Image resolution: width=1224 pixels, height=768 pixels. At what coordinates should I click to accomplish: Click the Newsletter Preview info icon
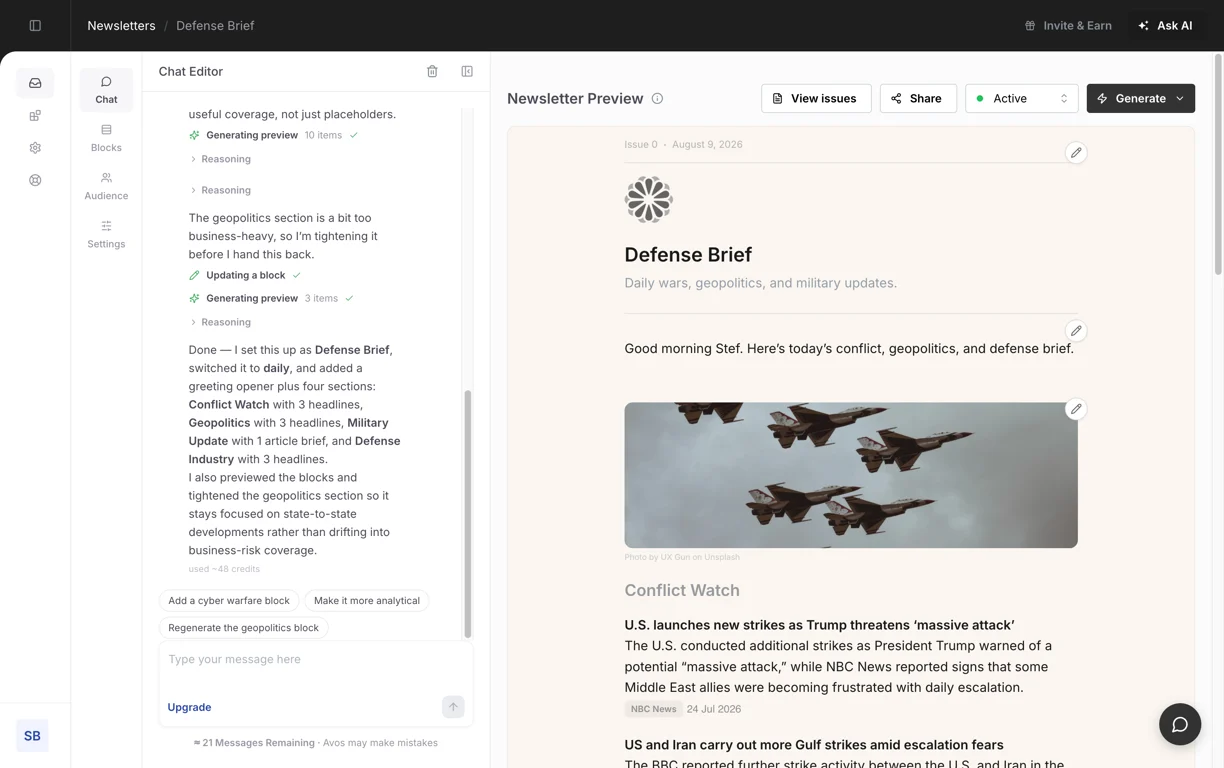coord(657,98)
